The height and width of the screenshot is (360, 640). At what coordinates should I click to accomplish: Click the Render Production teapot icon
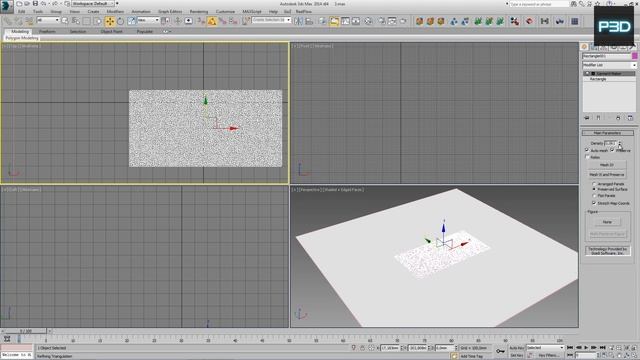403,21
